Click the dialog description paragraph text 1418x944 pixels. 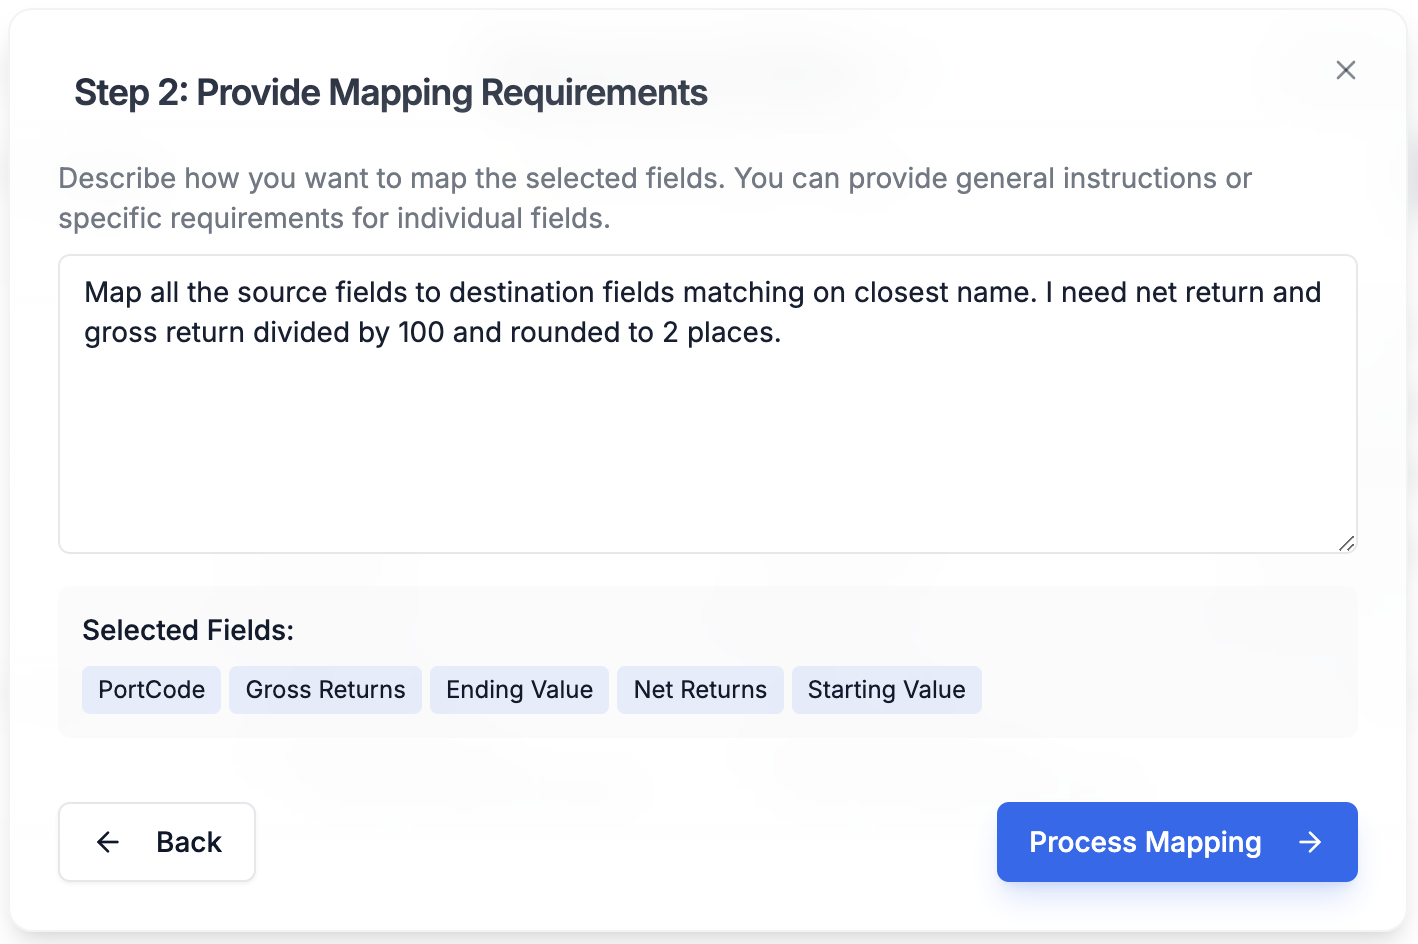[x=655, y=197]
